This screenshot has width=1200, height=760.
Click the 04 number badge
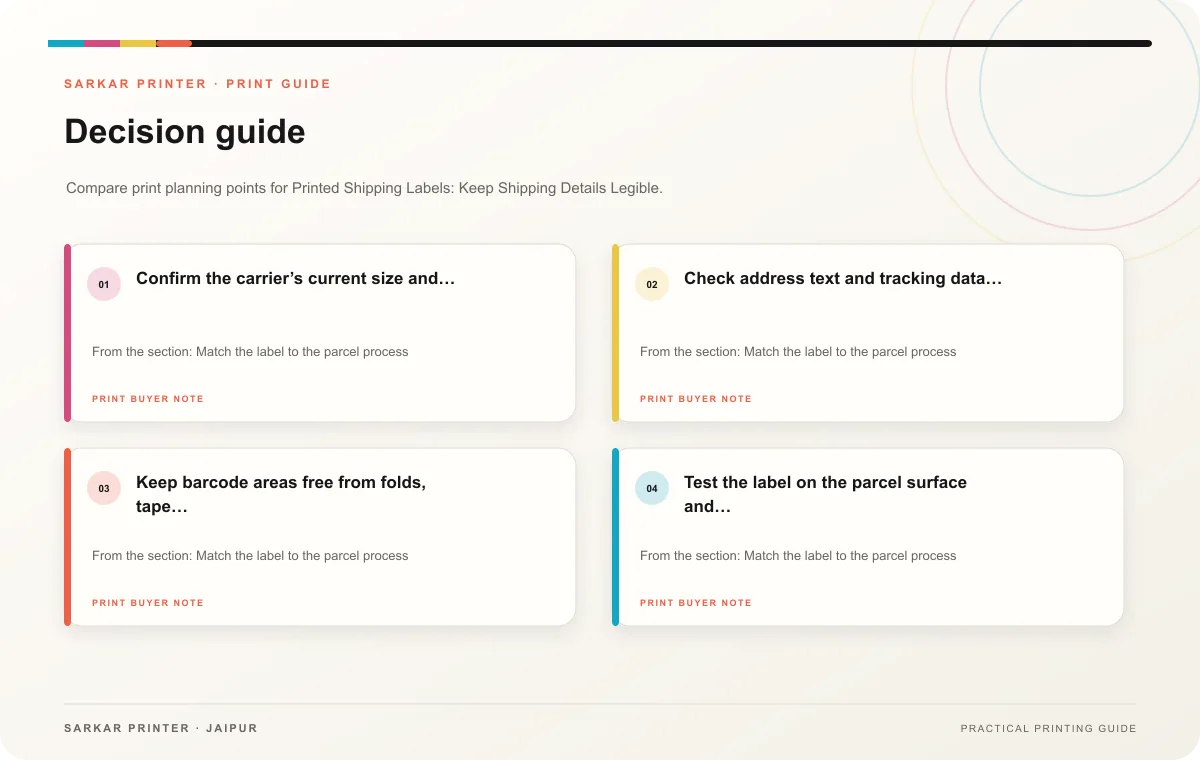tap(652, 488)
